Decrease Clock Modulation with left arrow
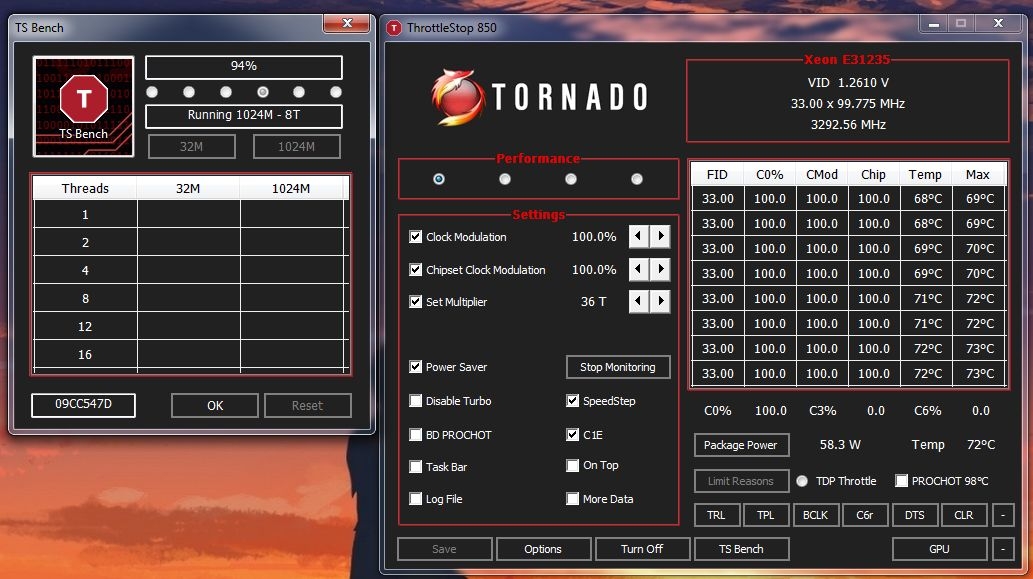The height and width of the screenshot is (579, 1033). click(x=638, y=236)
